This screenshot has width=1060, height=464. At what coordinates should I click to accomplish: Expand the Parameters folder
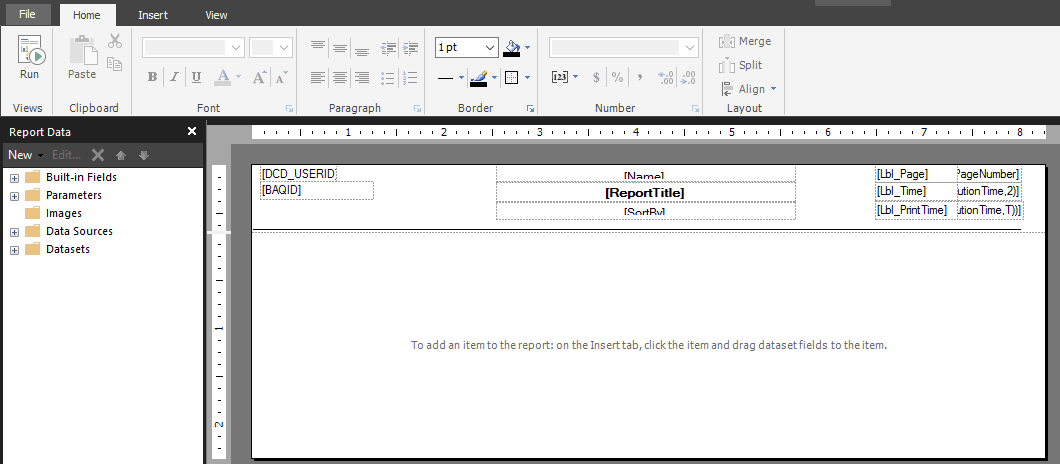(14, 196)
